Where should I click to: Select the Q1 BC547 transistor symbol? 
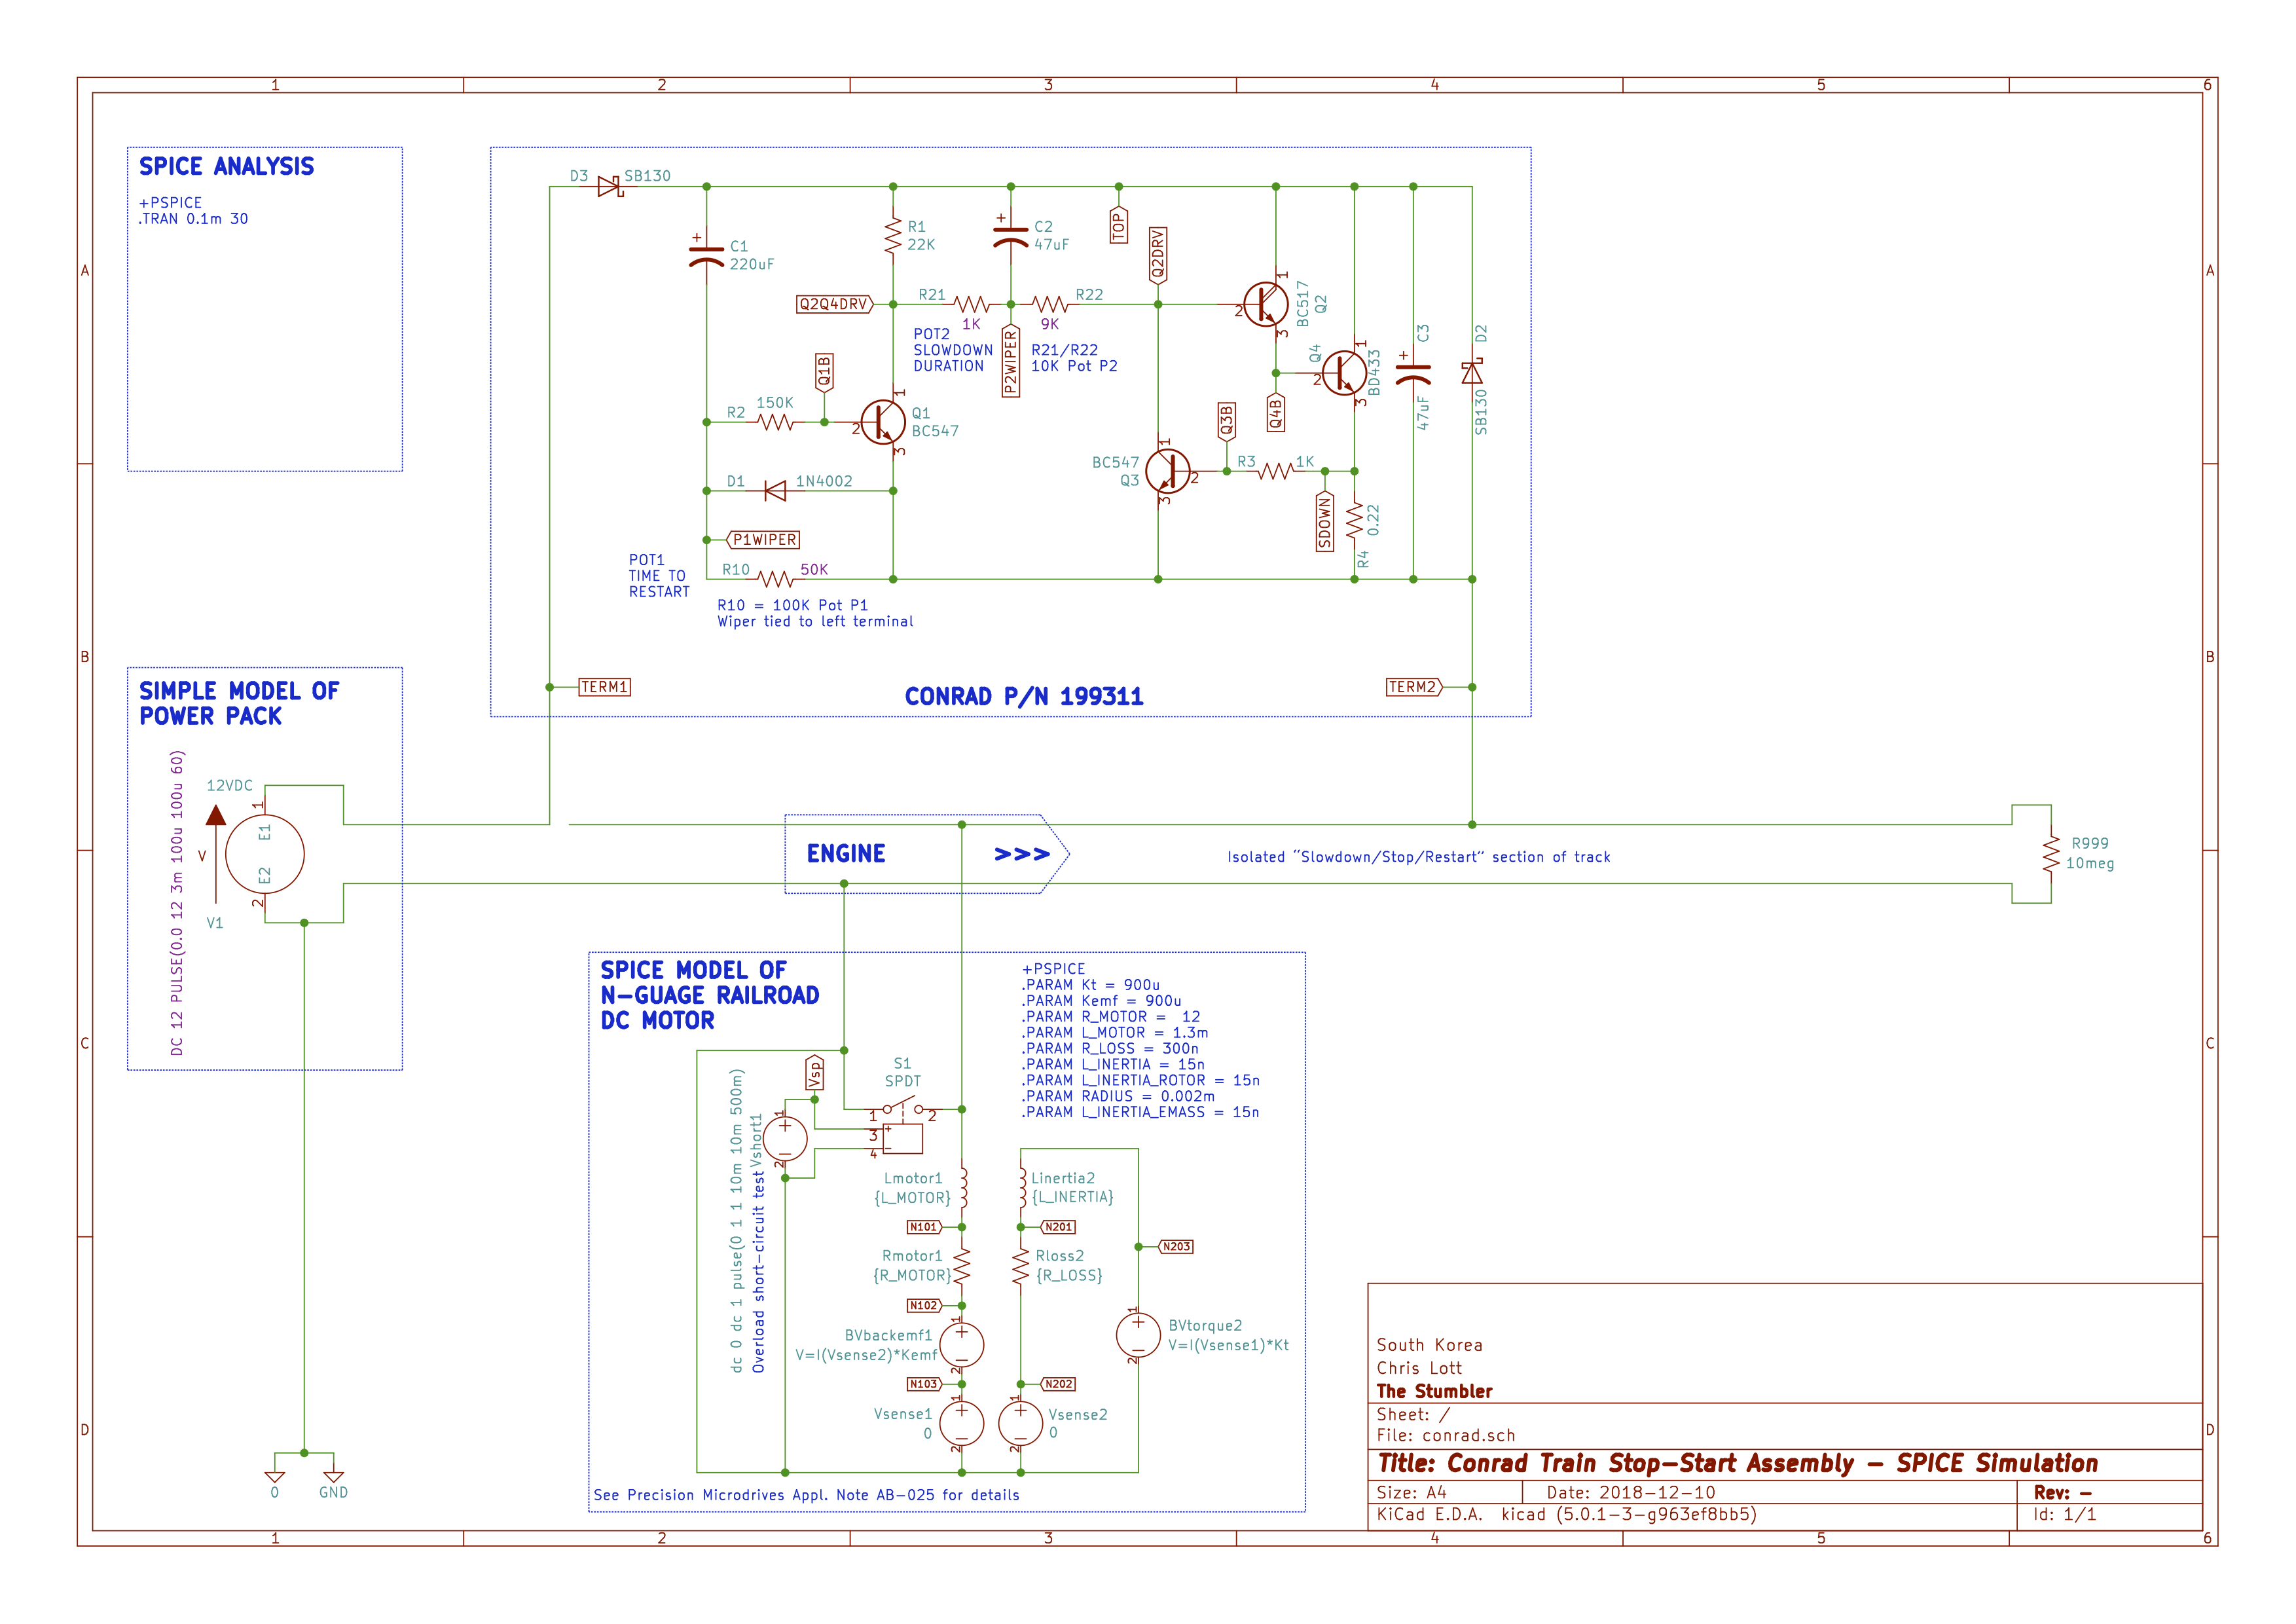point(883,422)
